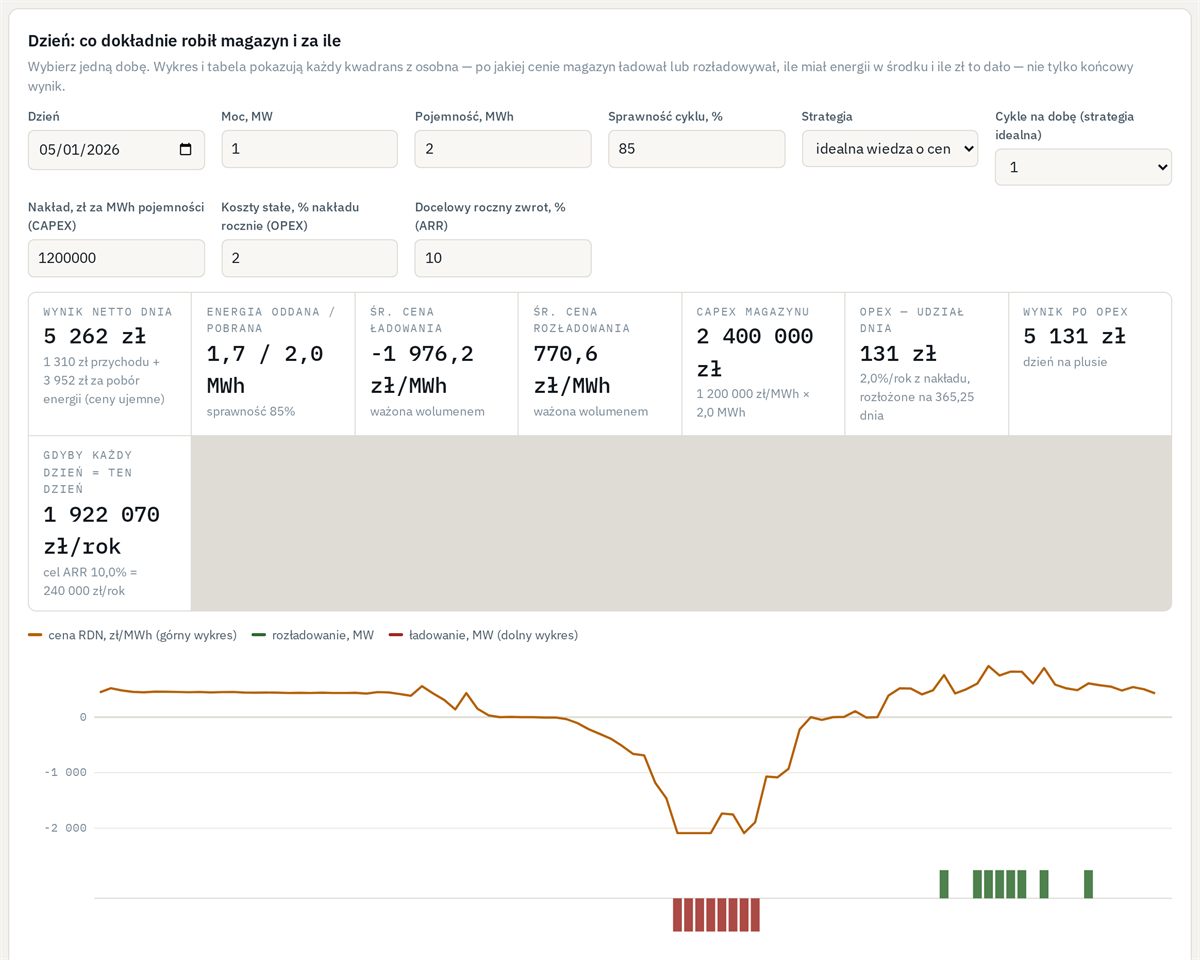Viewport: 1200px width, 960px height.
Task: Click the Dzień date input field
Action: [116, 150]
